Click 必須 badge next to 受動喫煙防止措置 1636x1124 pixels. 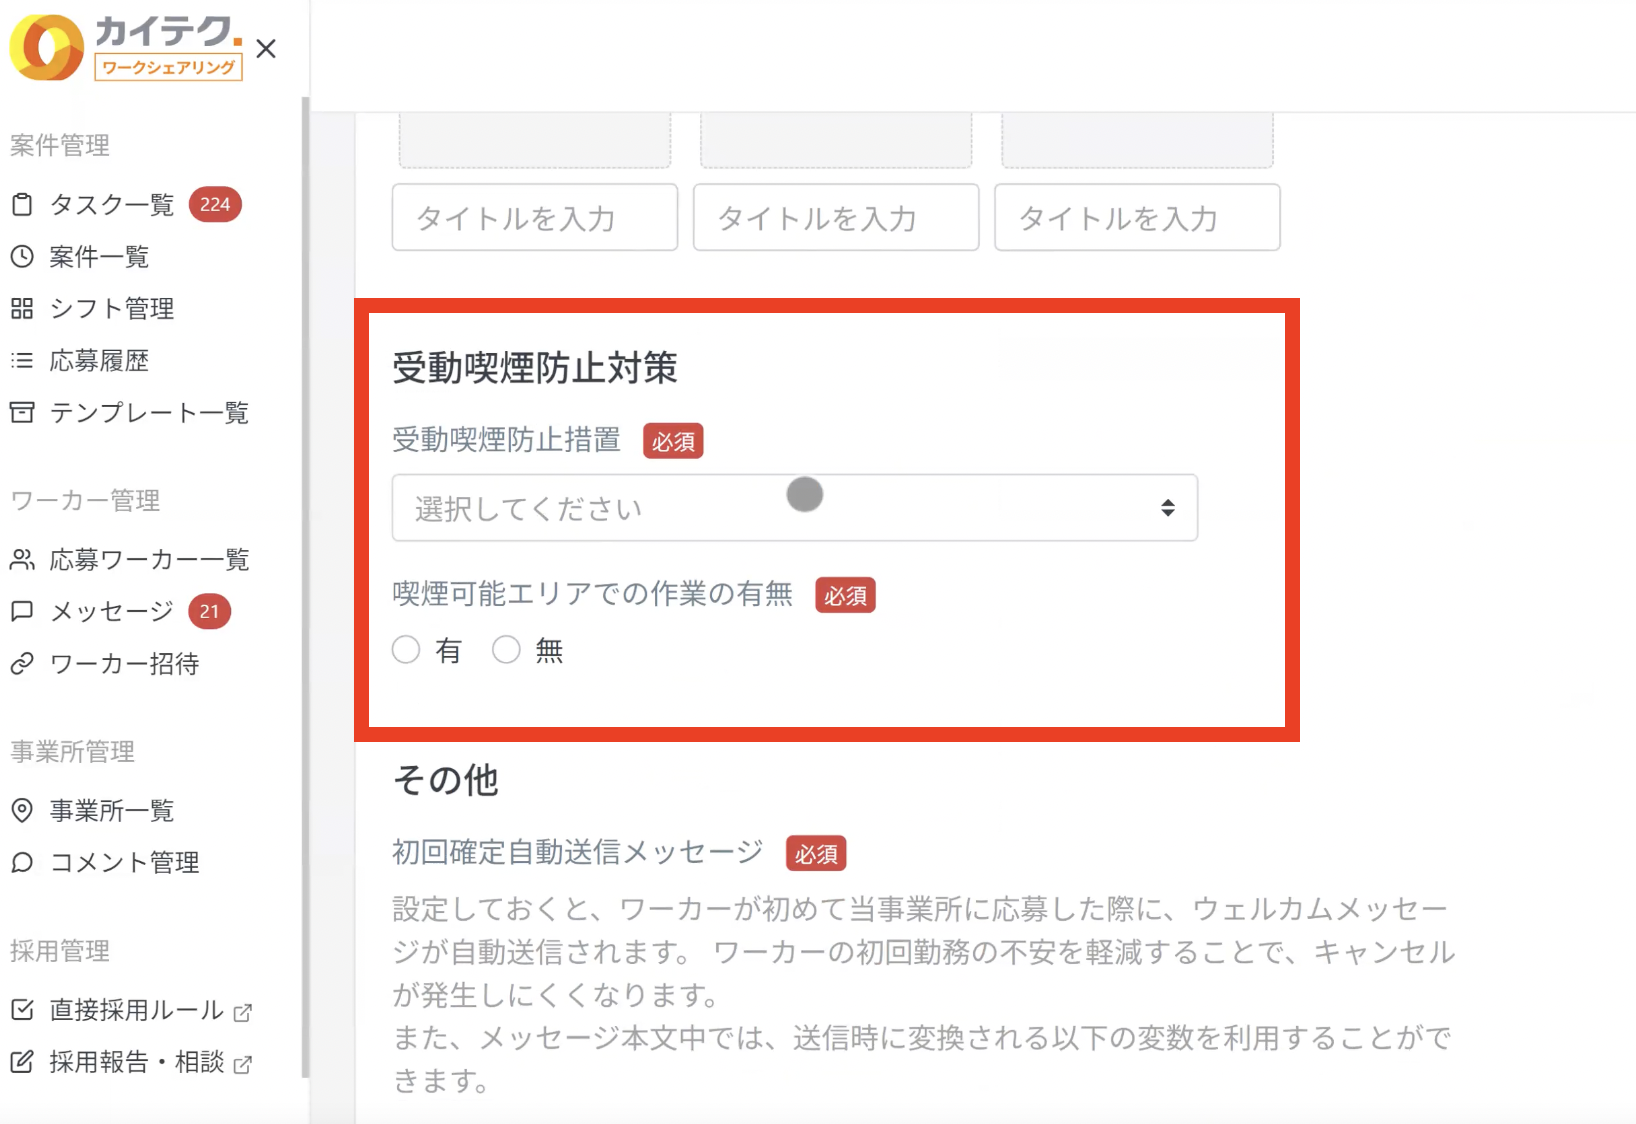pyautogui.click(x=673, y=441)
